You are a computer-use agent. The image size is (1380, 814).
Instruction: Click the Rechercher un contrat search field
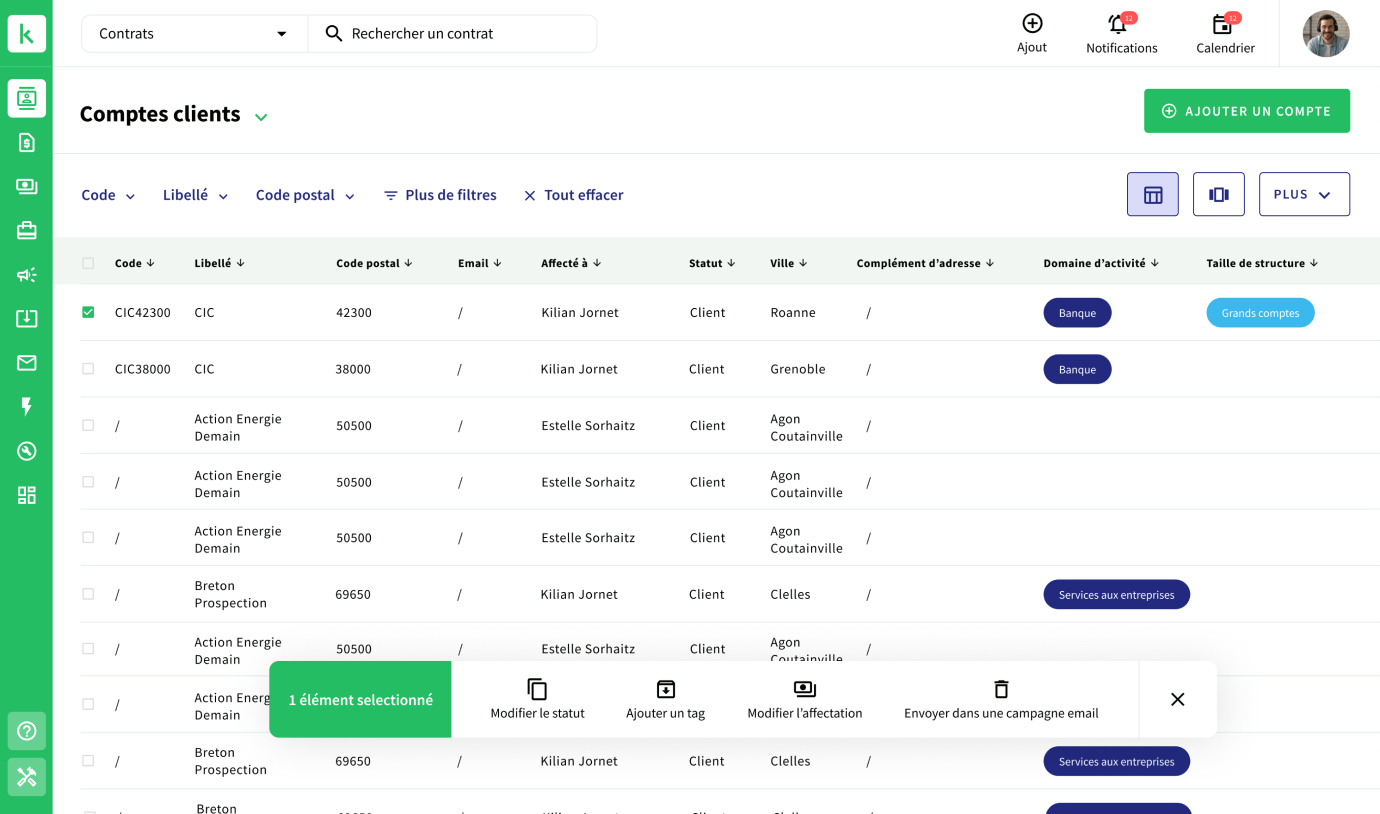[460, 34]
